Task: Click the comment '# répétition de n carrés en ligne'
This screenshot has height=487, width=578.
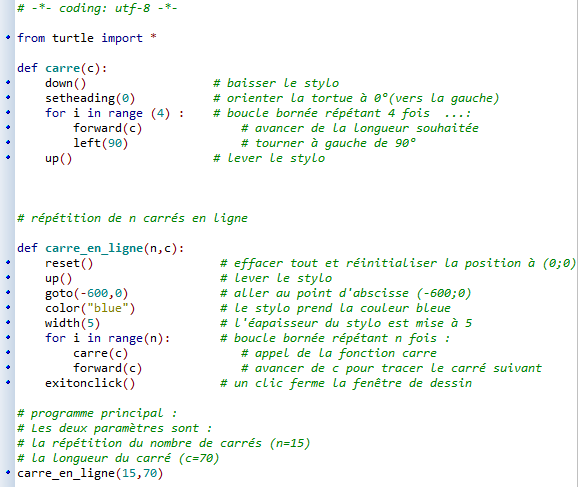Action: (x=132, y=218)
